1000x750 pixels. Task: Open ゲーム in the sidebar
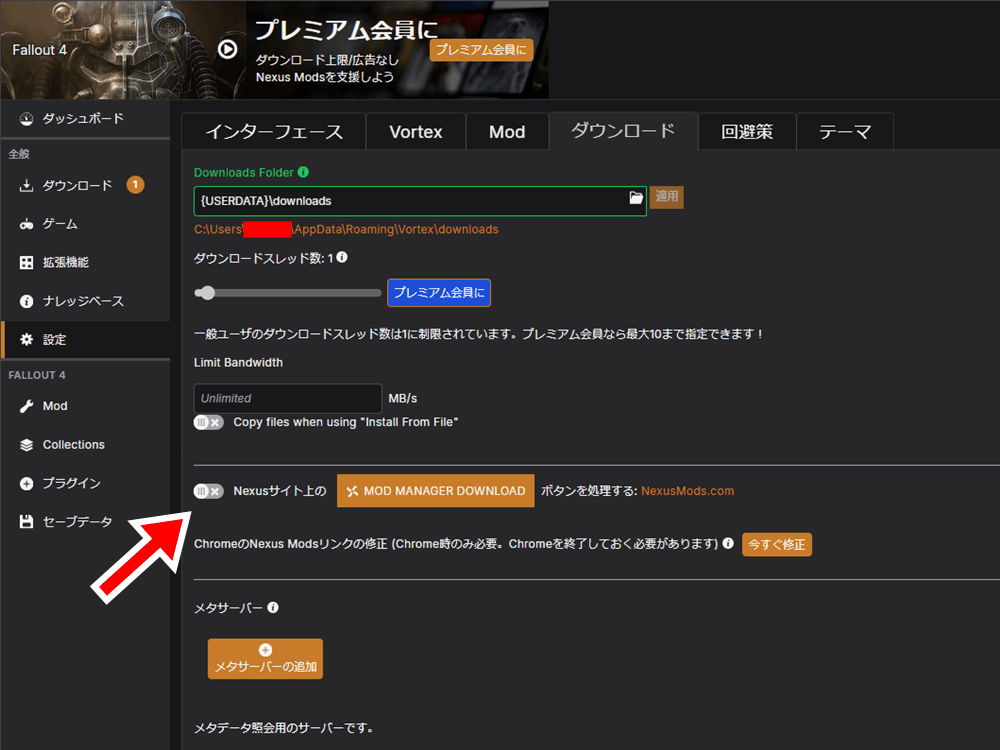[85, 224]
